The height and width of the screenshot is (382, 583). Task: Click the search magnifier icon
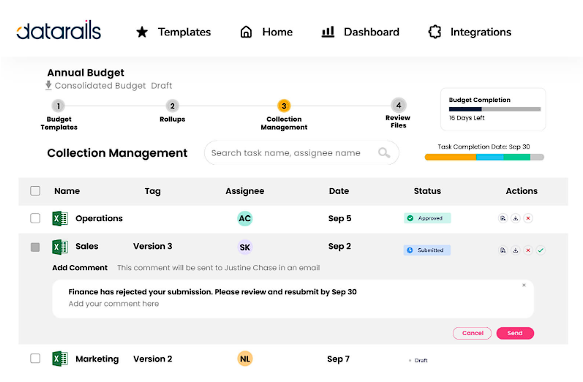point(384,153)
